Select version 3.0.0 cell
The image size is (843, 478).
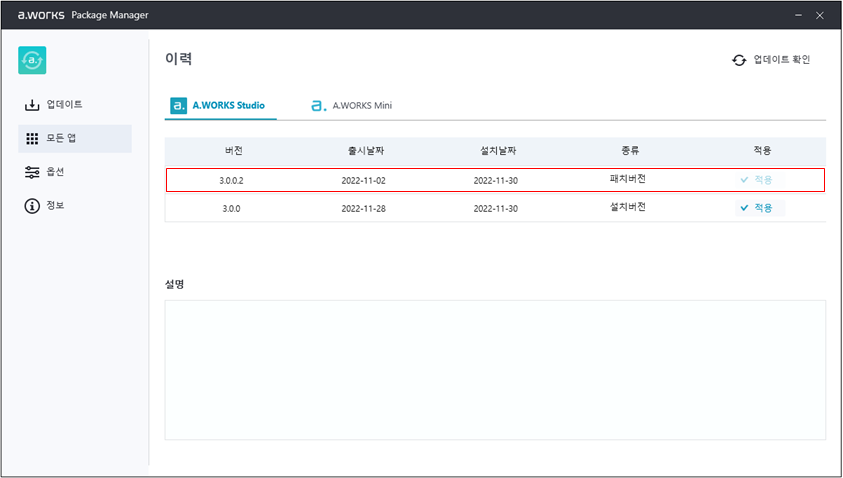231,209
